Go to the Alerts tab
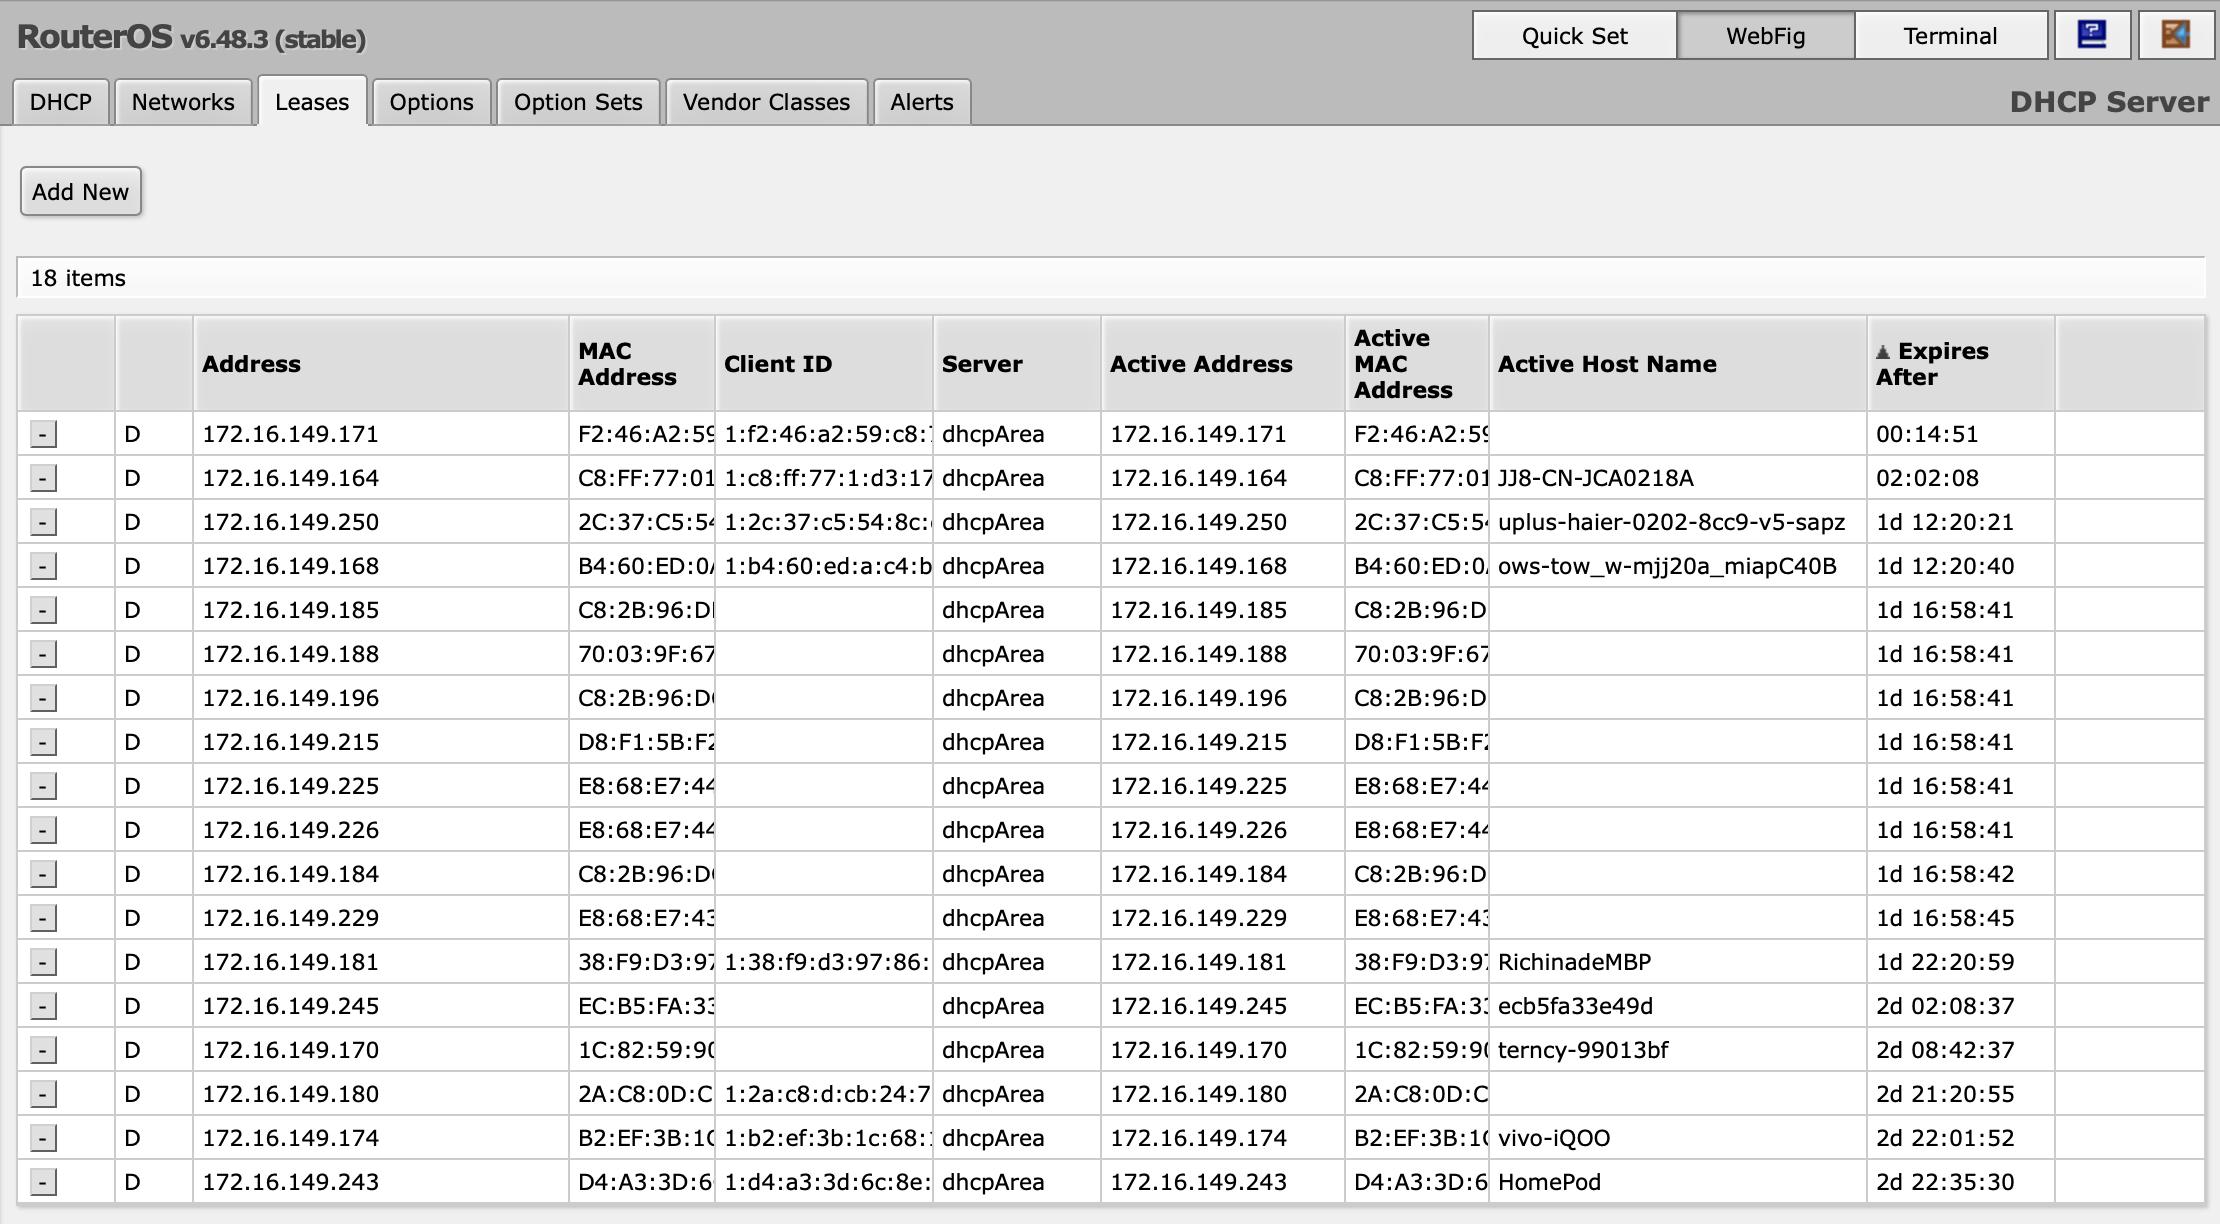This screenshot has width=2220, height=1224. (921, 102)
